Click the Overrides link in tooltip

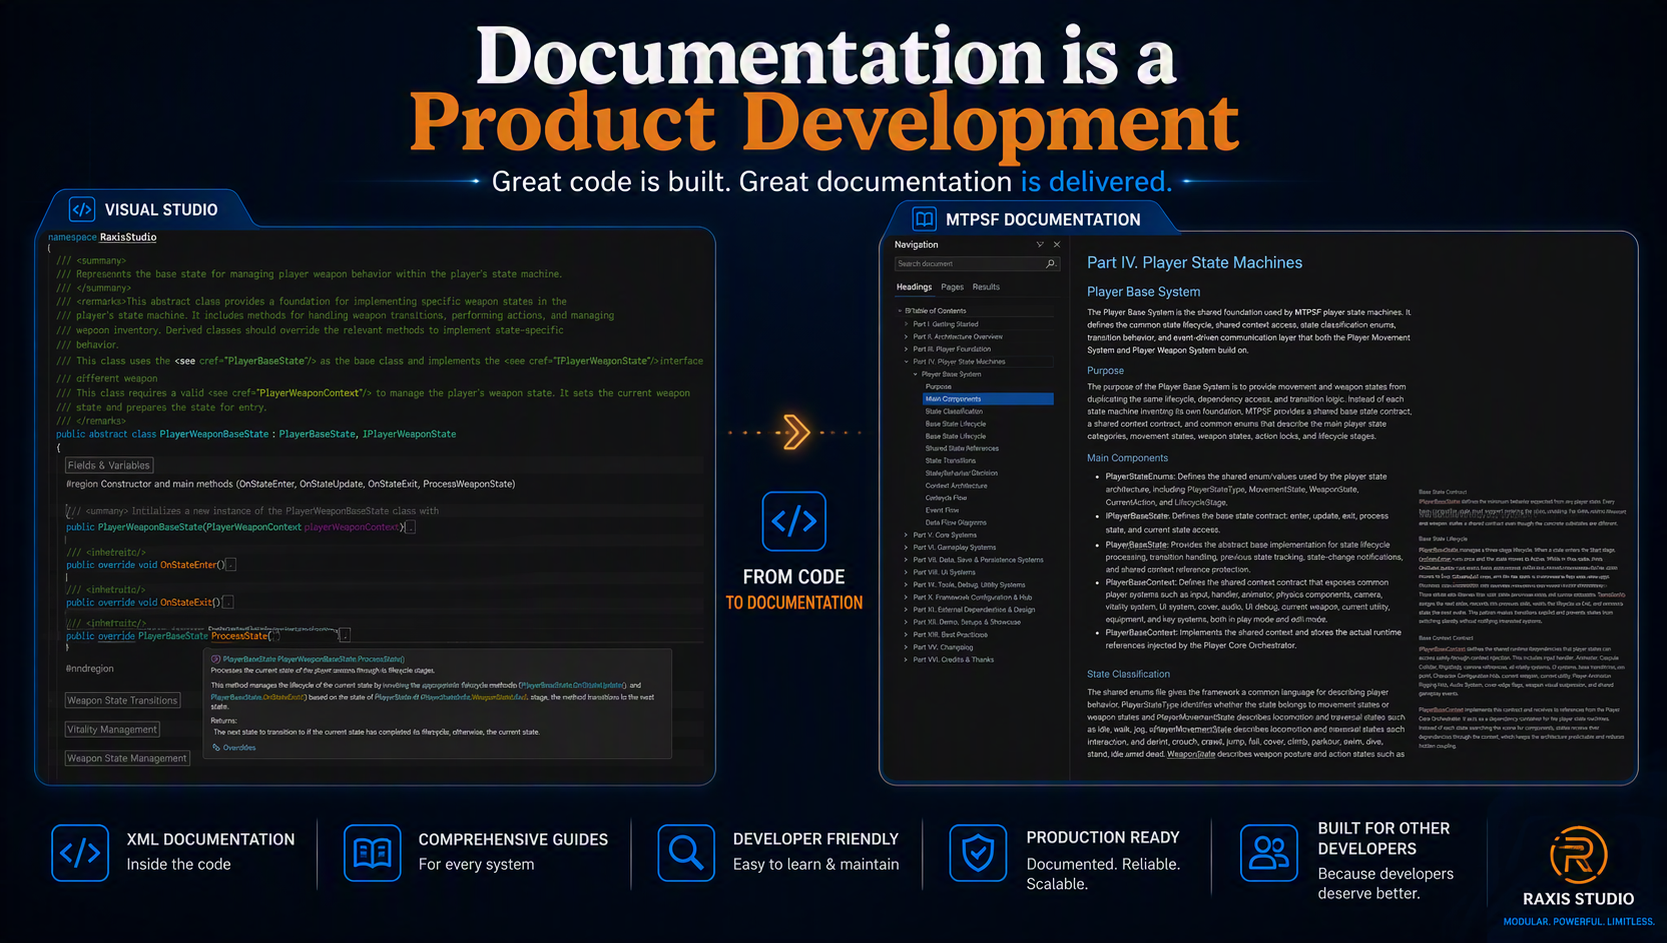click(239, 748)
